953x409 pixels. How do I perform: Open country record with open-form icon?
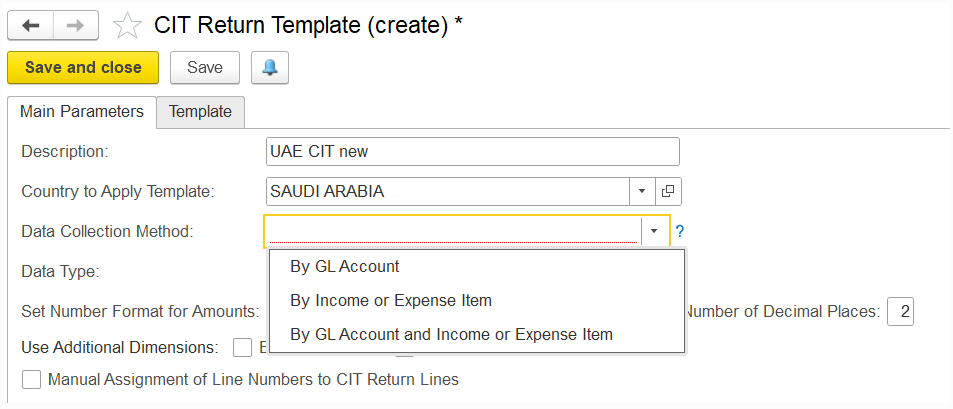668,191
